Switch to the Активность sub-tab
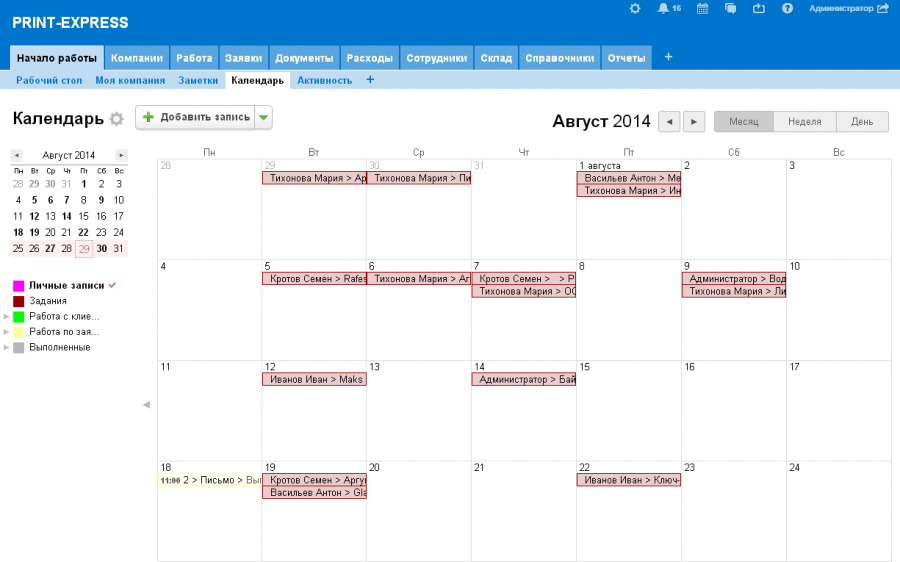 tap(324, 80)
